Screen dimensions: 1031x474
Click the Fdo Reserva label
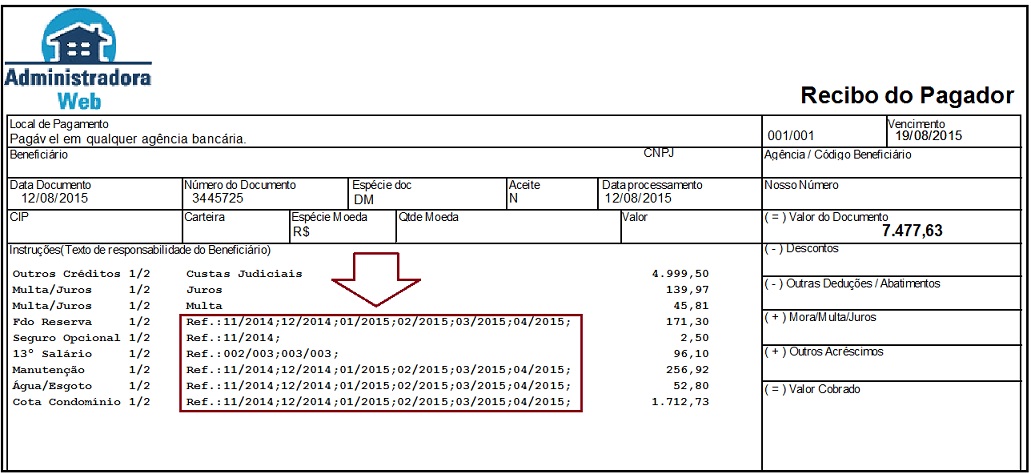click(x=52, y=322)
